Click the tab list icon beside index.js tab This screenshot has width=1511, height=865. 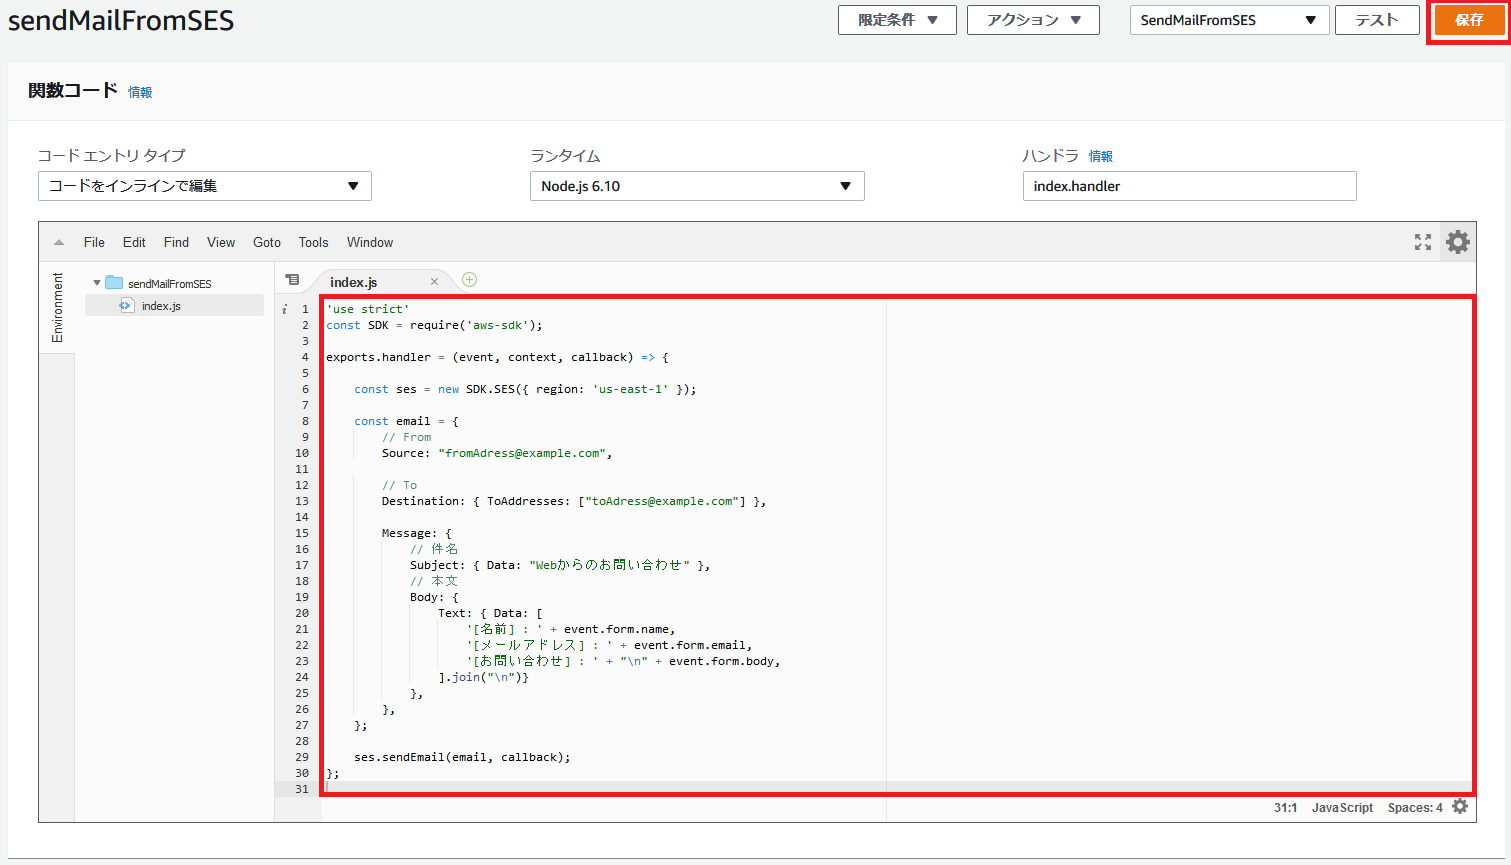[292, 280]
